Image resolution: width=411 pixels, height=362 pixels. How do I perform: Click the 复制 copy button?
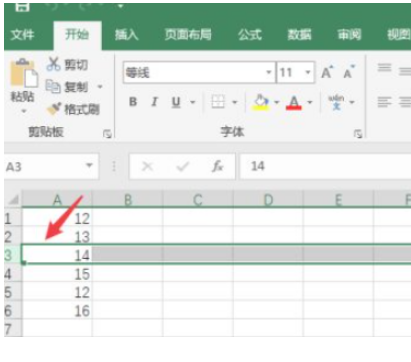coord(67,87)
